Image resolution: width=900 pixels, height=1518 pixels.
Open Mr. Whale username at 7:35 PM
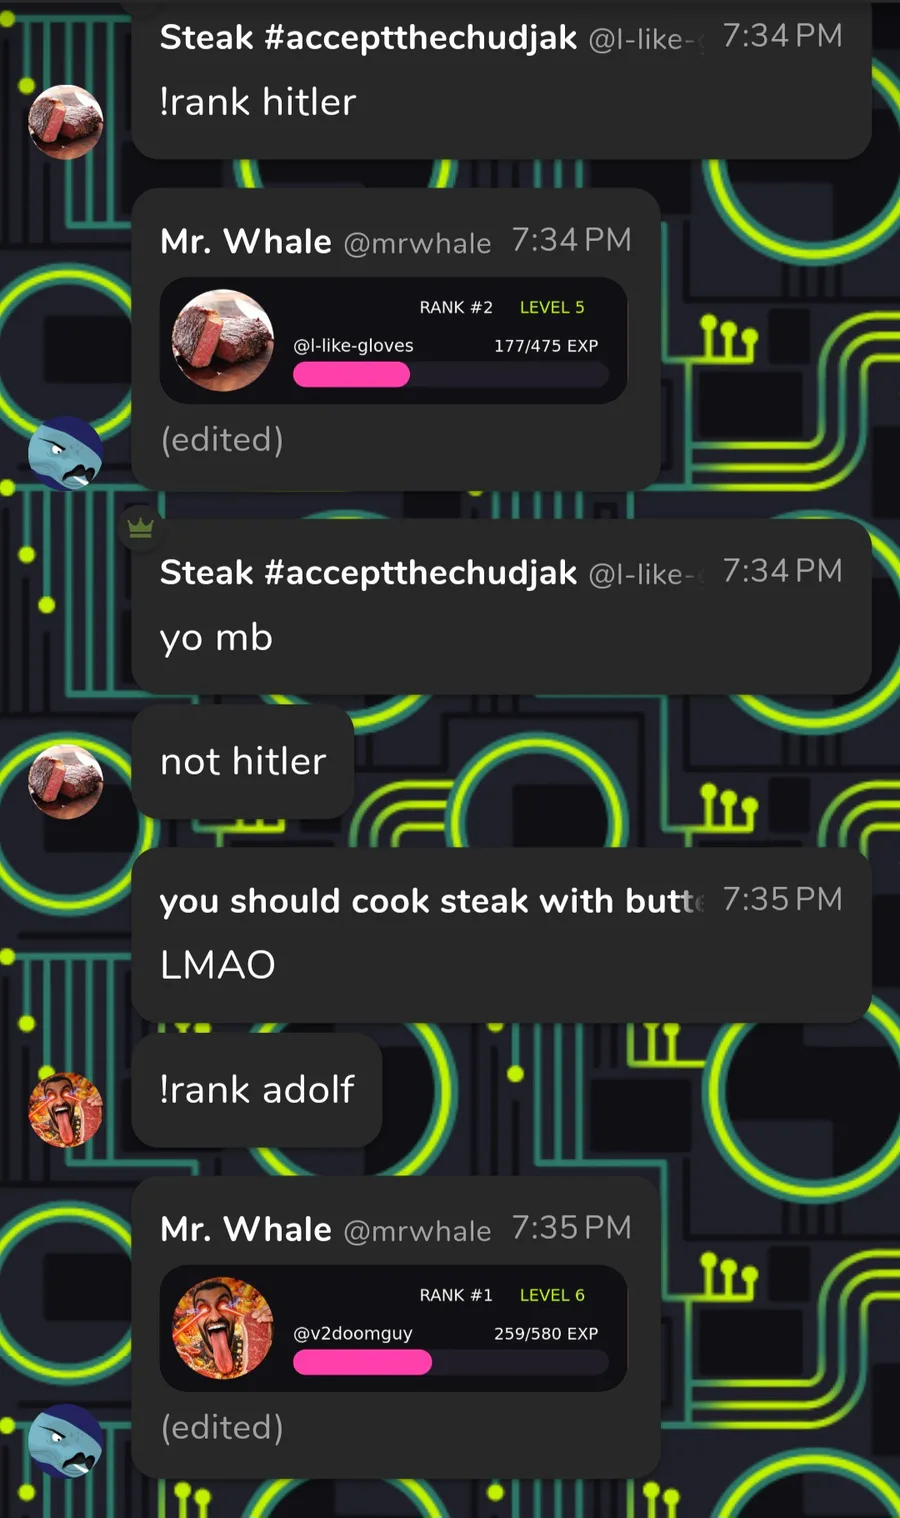pyautogui.click(x=246, y=1229)
